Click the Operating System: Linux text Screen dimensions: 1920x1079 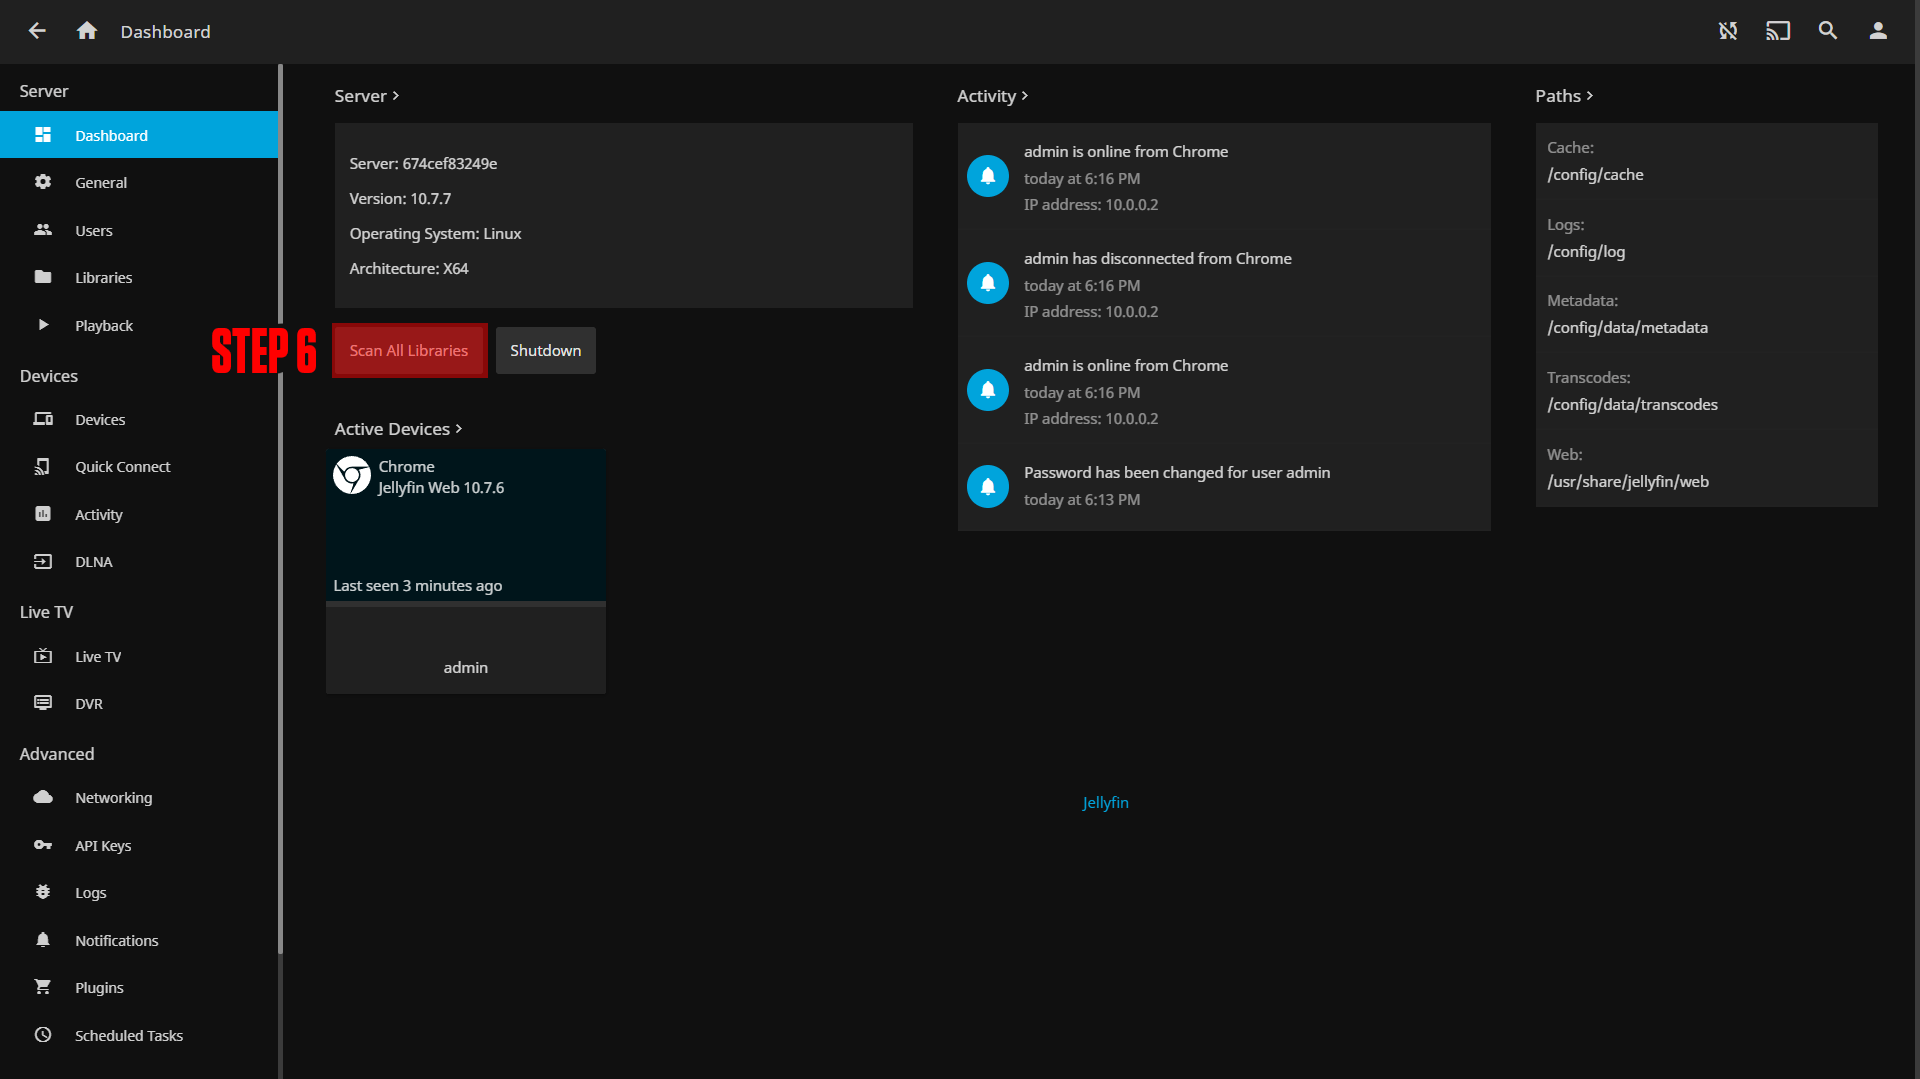pyautogui.click(x=435, y=233)
